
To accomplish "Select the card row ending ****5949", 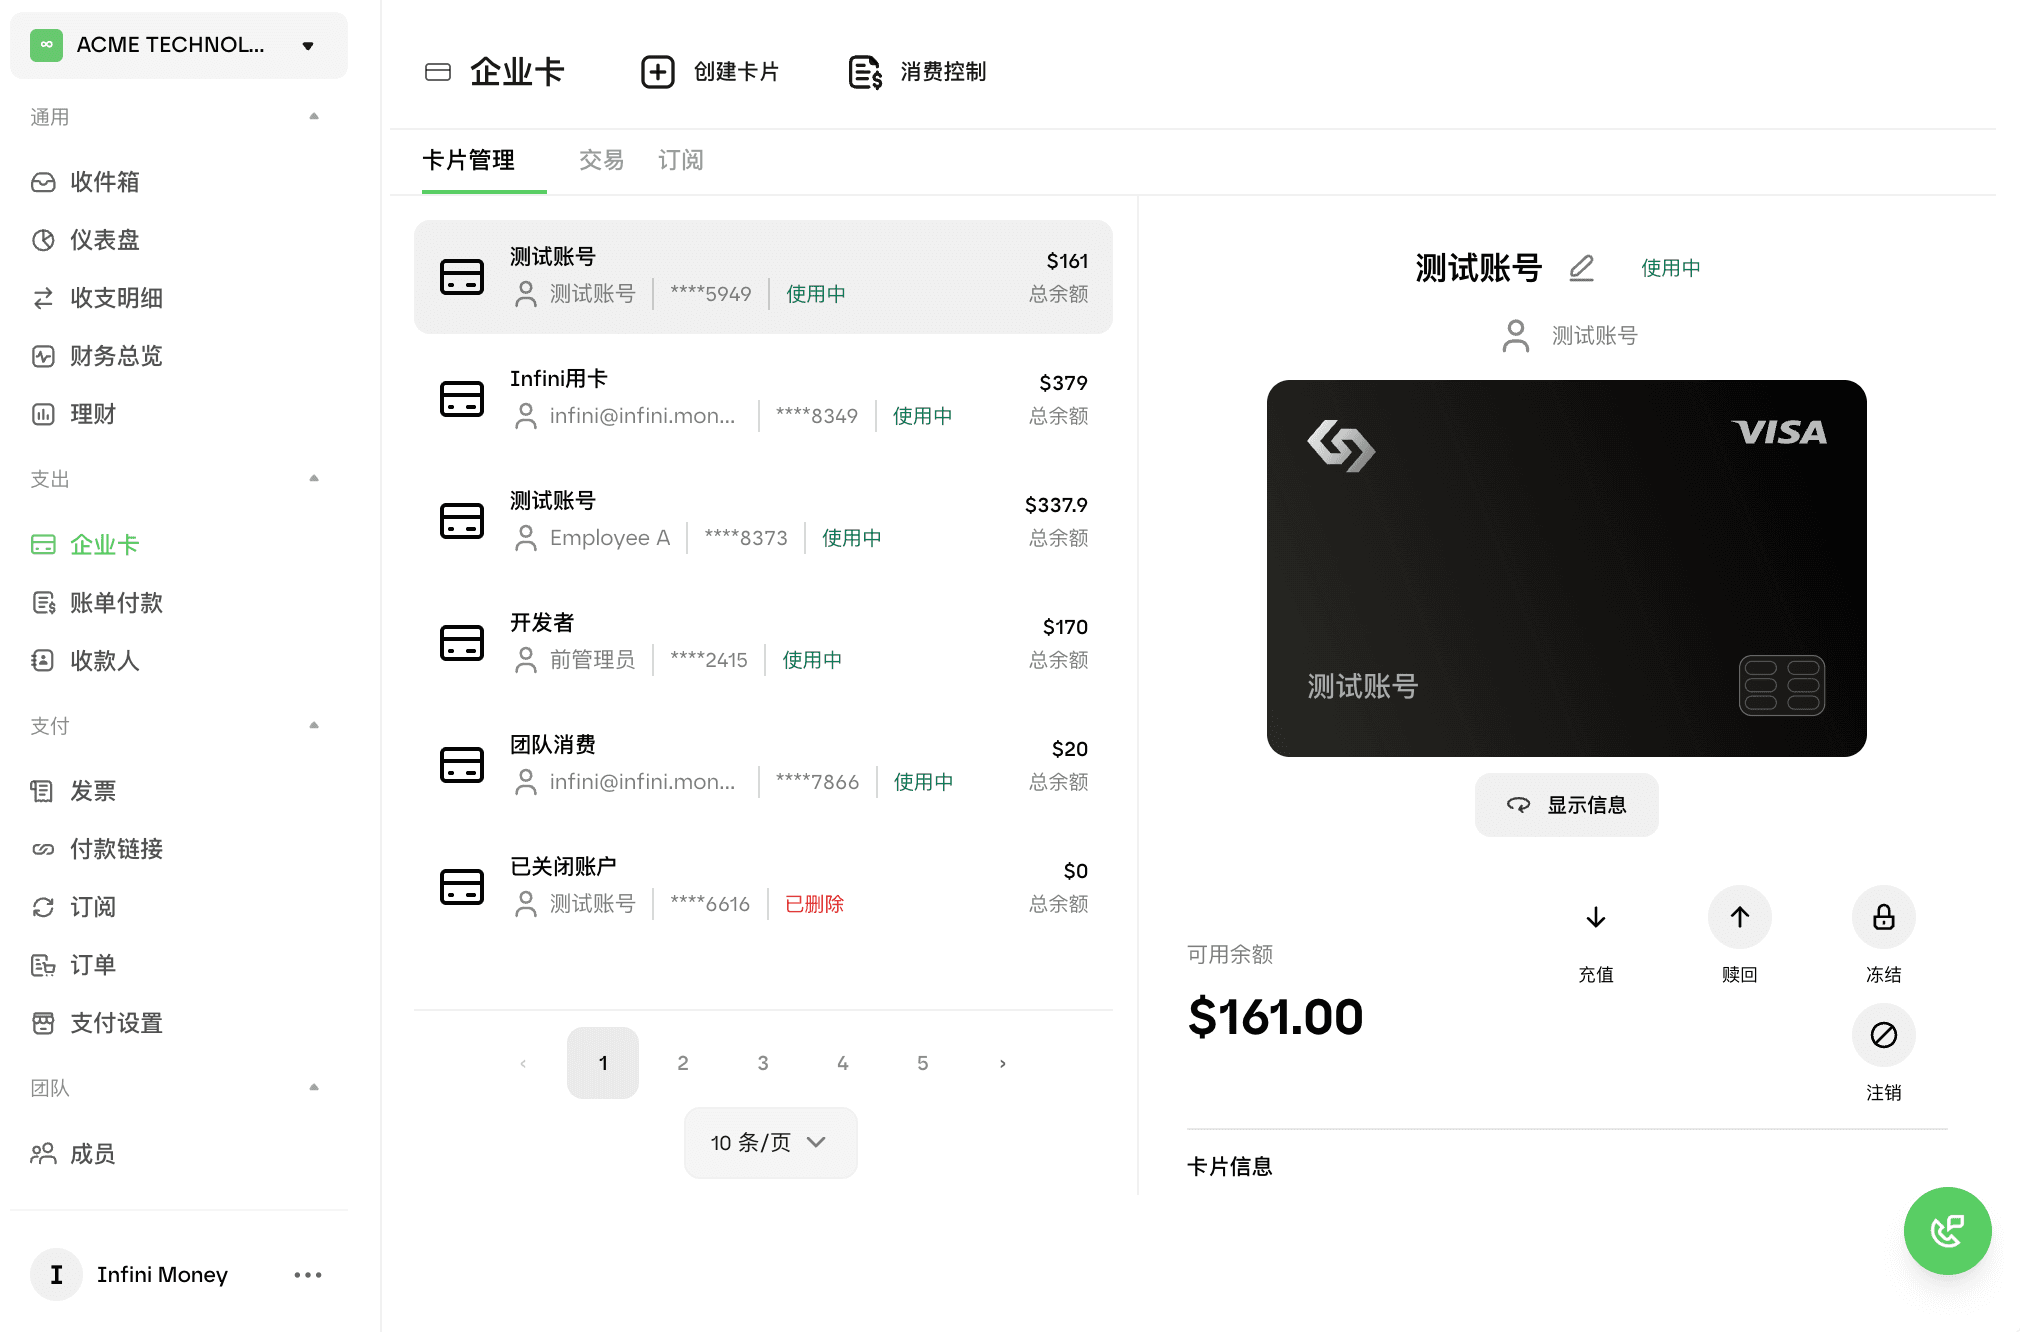I will [x=763, y=277].
